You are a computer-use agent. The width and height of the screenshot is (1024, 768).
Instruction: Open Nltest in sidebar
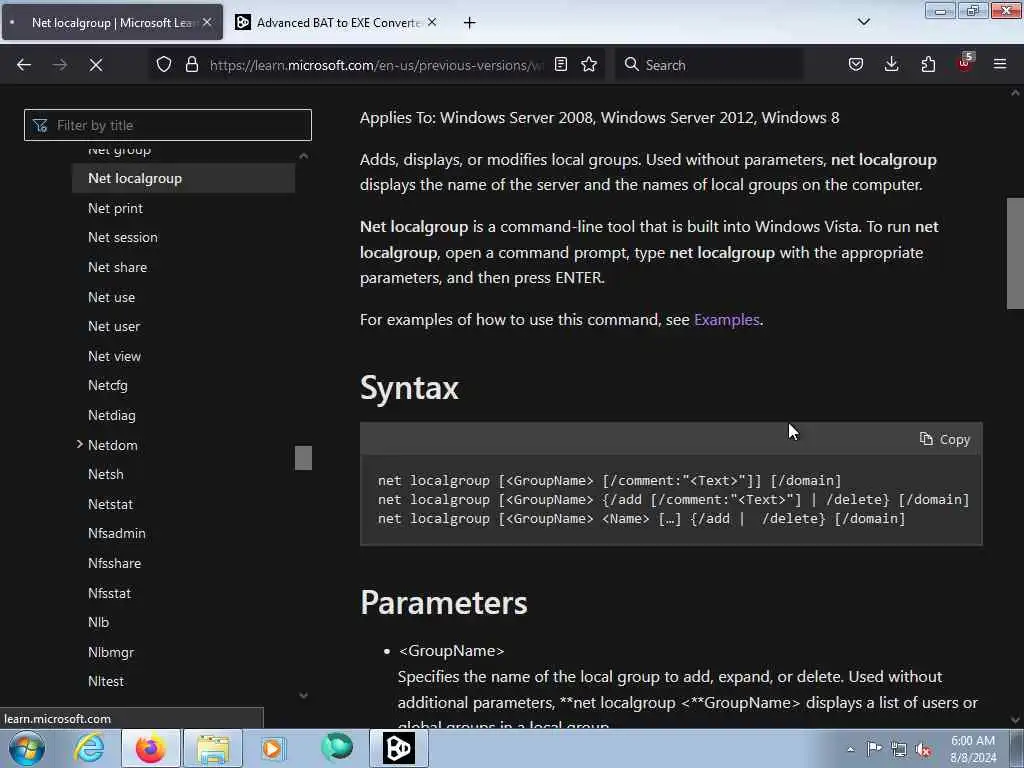coord(106,681)
